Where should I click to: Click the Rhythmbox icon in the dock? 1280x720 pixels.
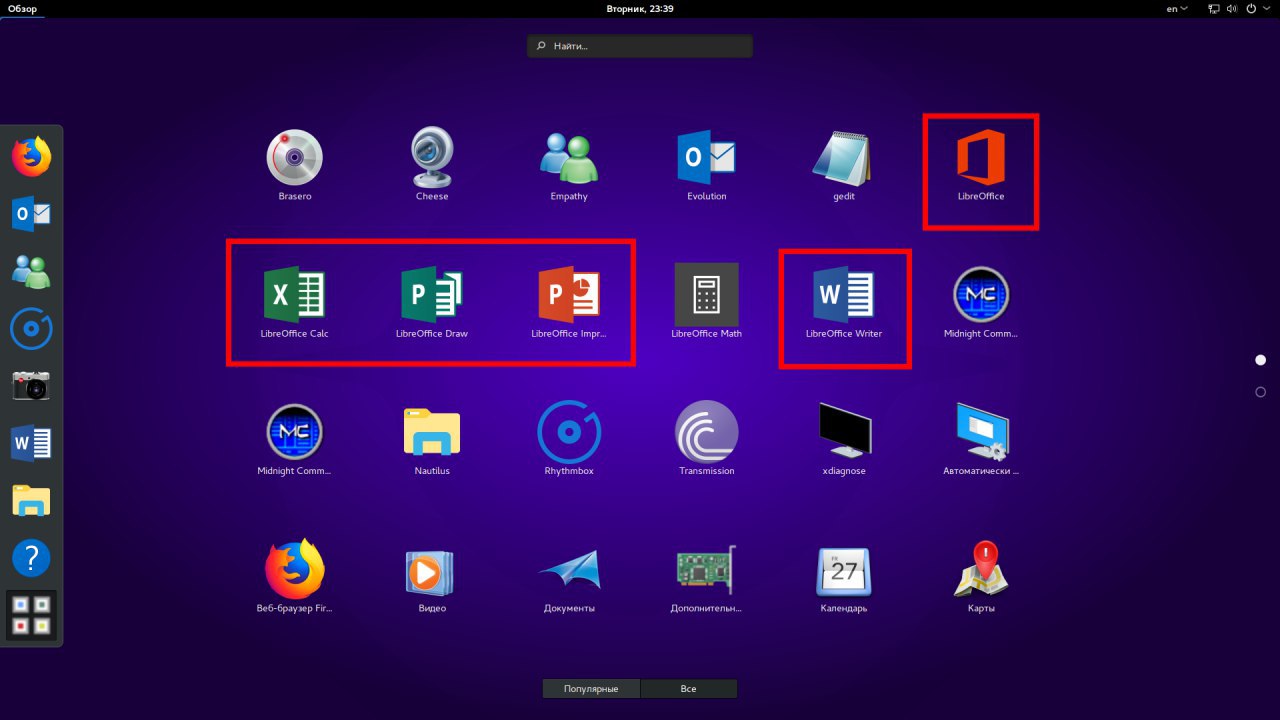tap(31, 328)
